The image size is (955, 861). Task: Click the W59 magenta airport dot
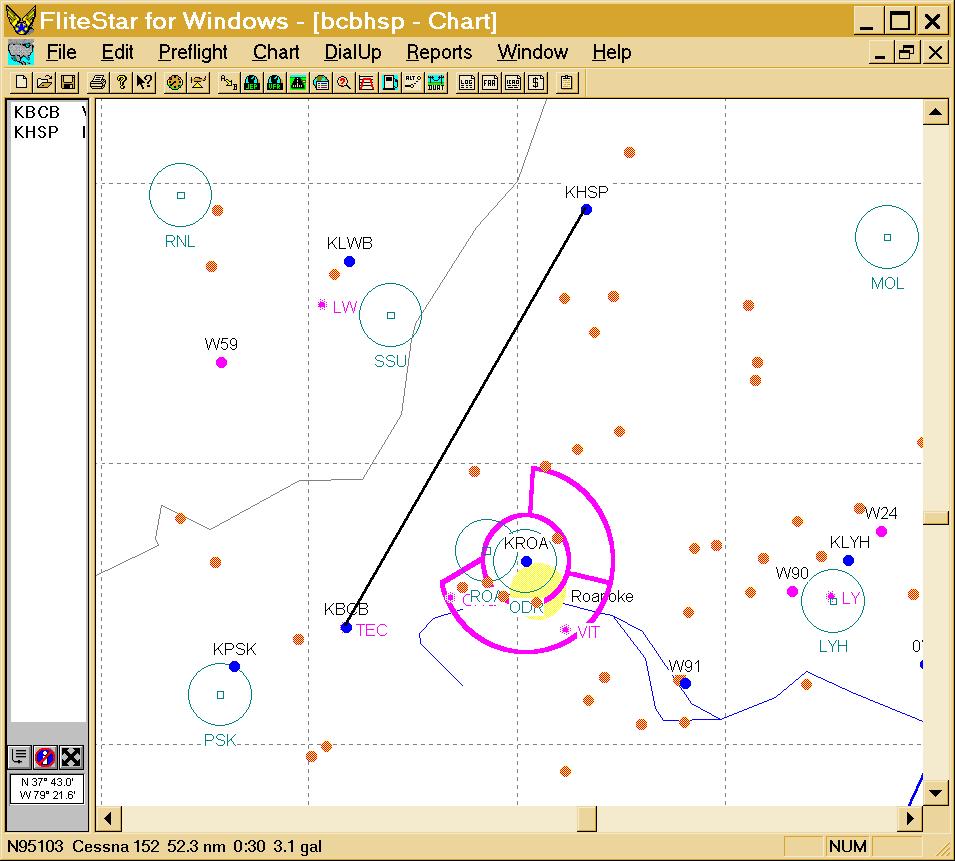click(221, 362)
